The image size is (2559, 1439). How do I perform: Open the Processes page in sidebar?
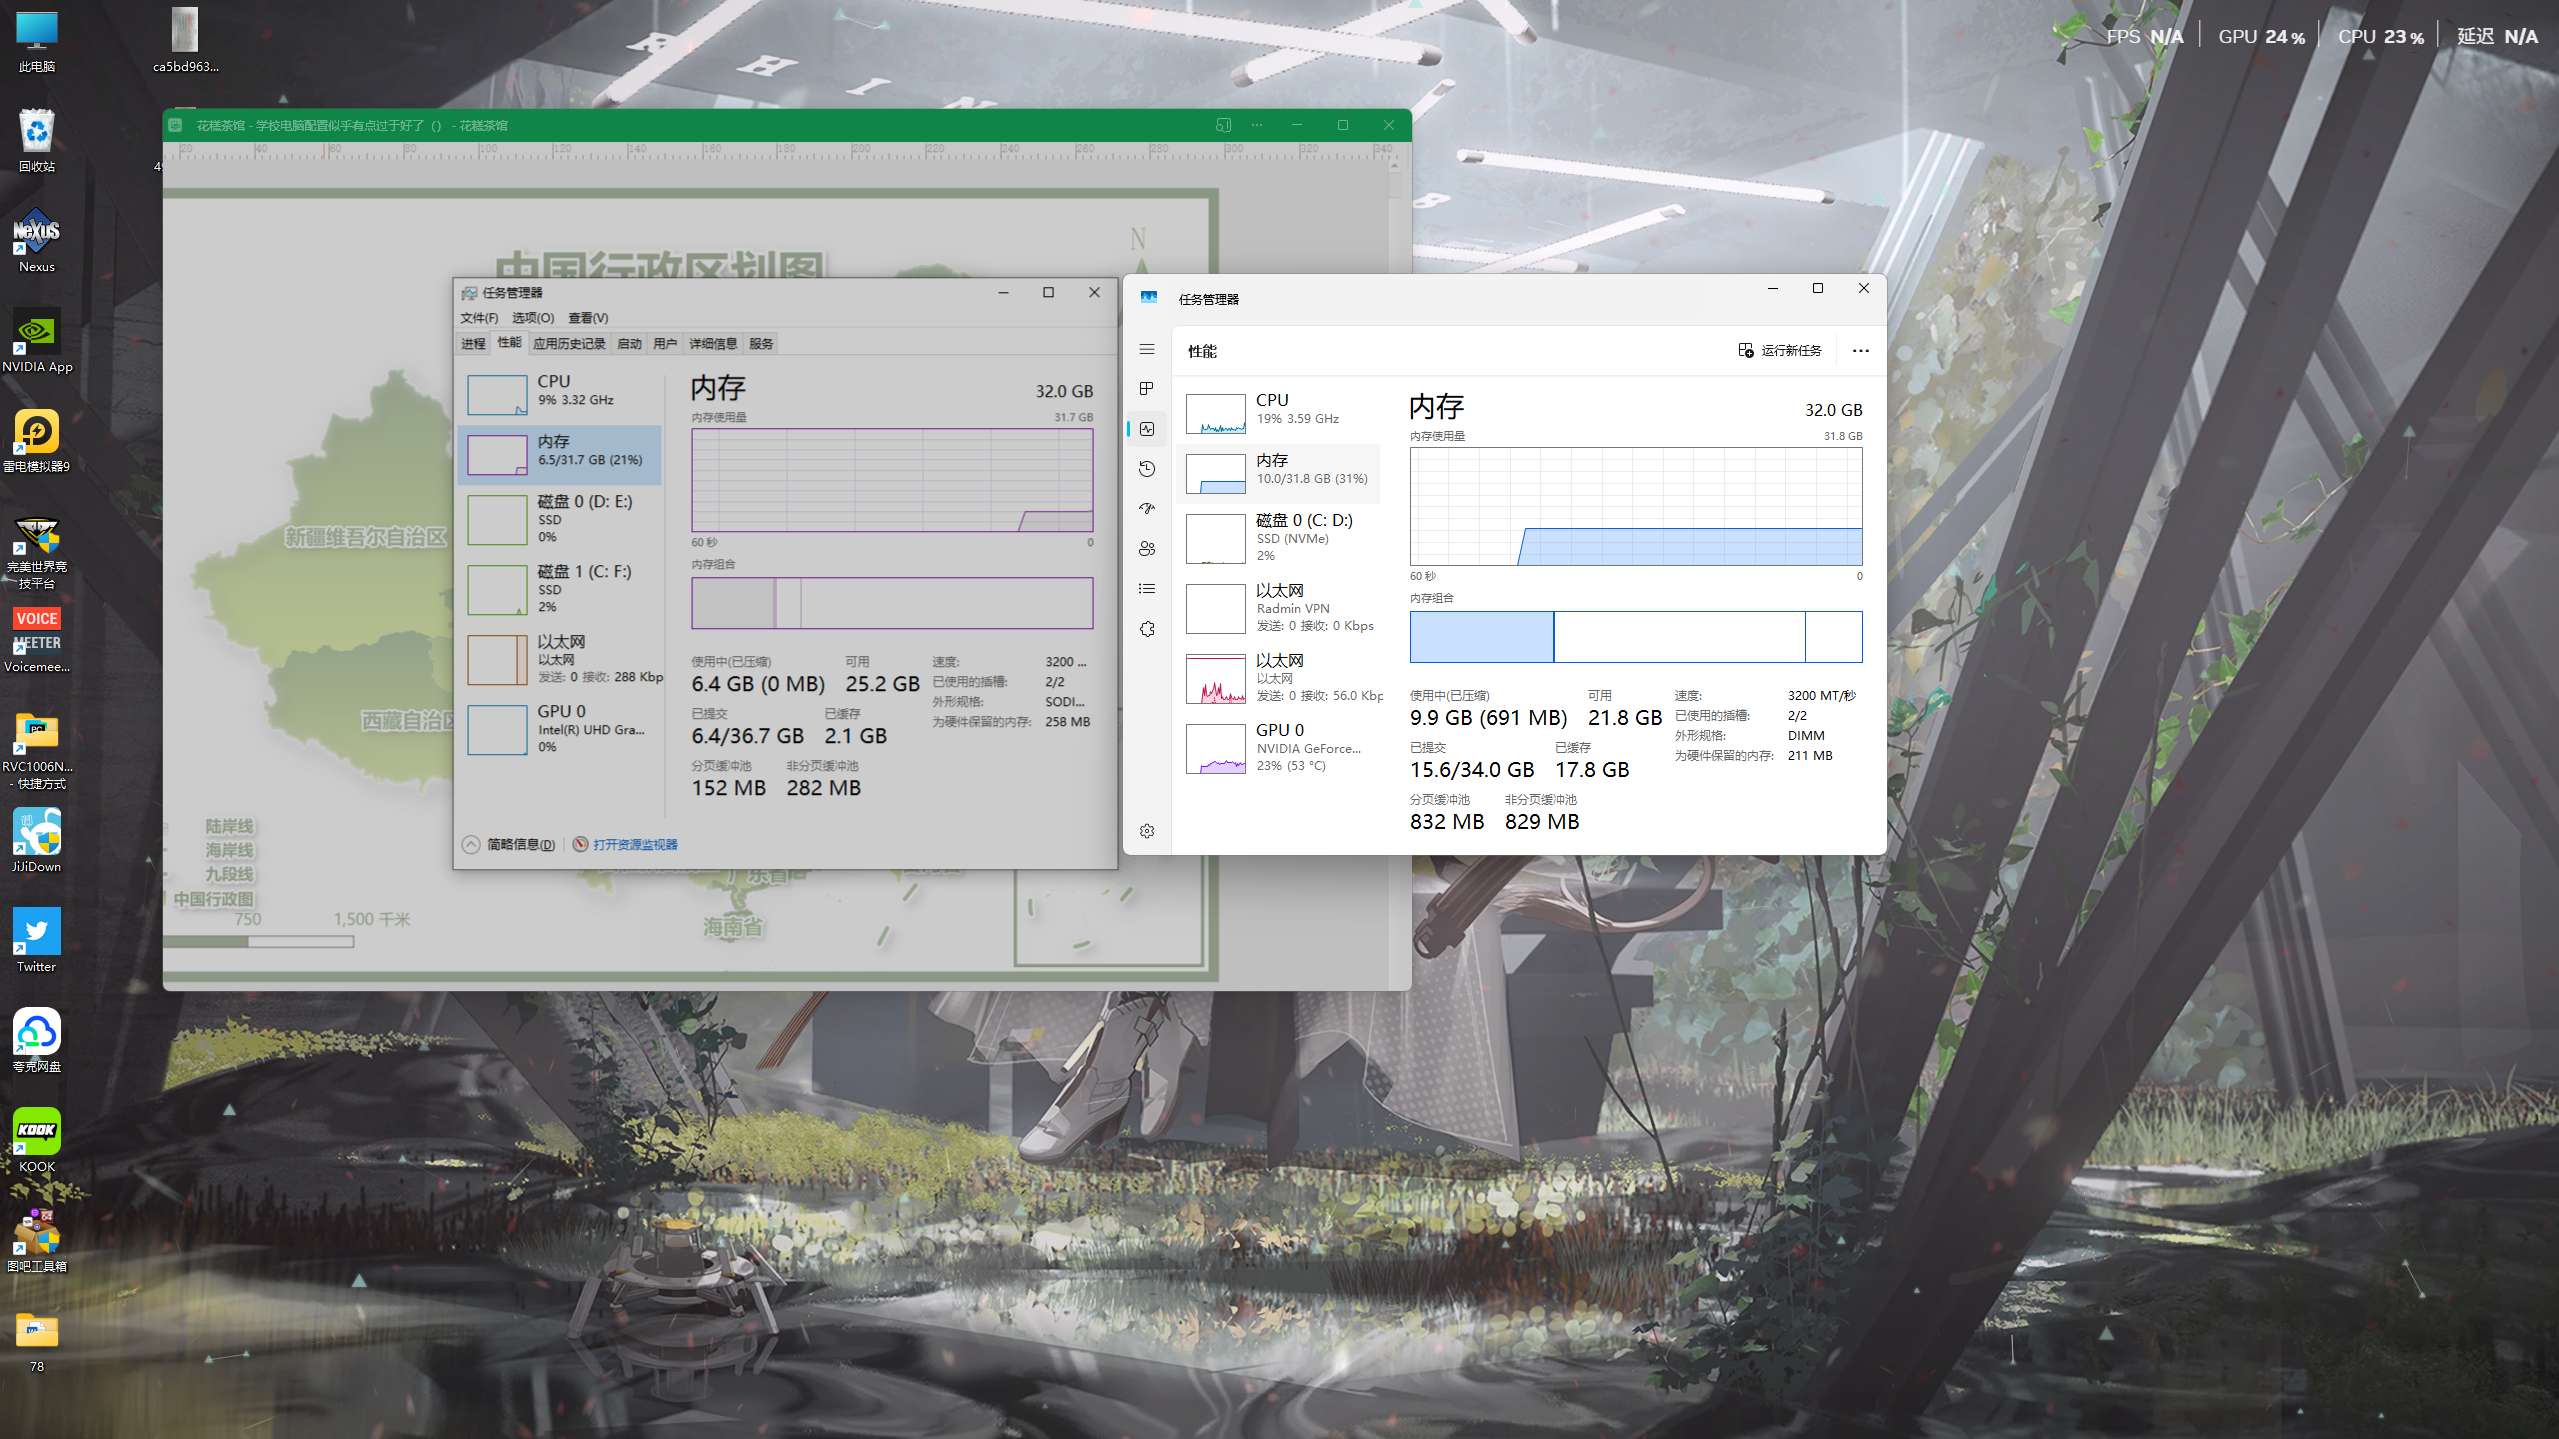pos(1147,389)
